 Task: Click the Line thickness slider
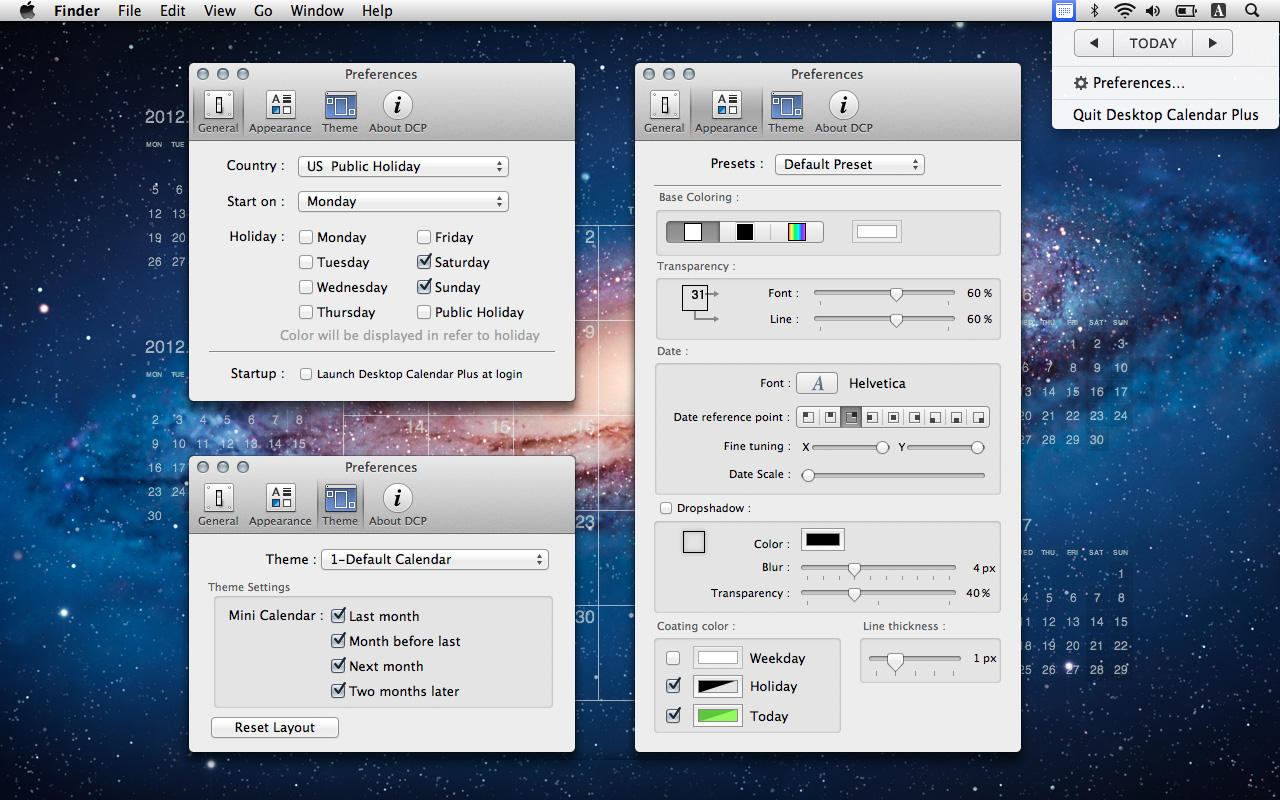(895, 659)
